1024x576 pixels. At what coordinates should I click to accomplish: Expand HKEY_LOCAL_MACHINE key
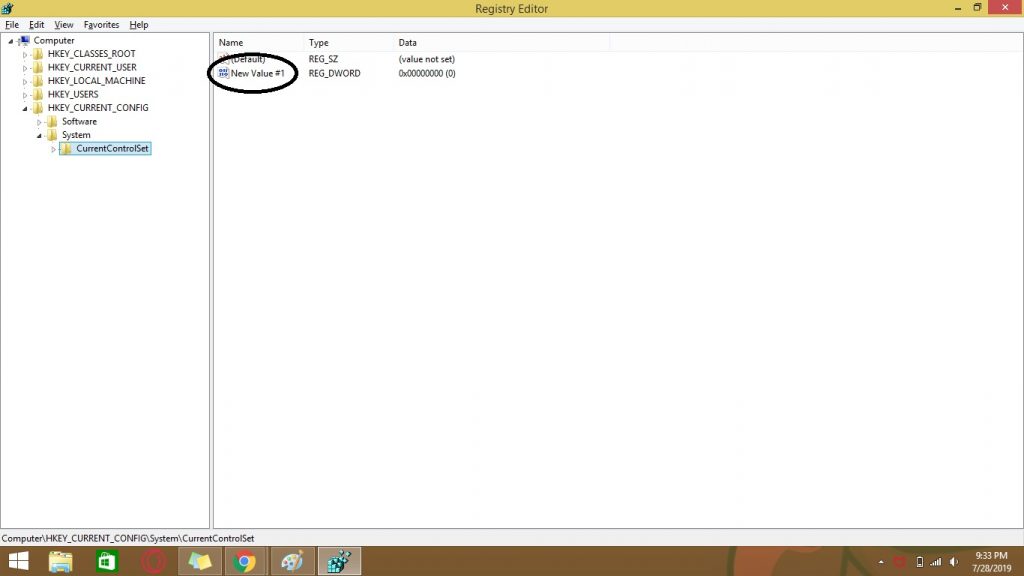click(25, 82)
